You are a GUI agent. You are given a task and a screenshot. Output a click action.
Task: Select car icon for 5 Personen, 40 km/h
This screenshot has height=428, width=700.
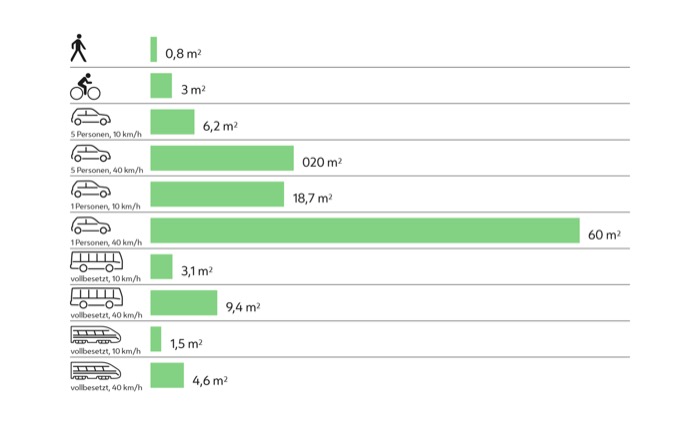pos(89,154)
